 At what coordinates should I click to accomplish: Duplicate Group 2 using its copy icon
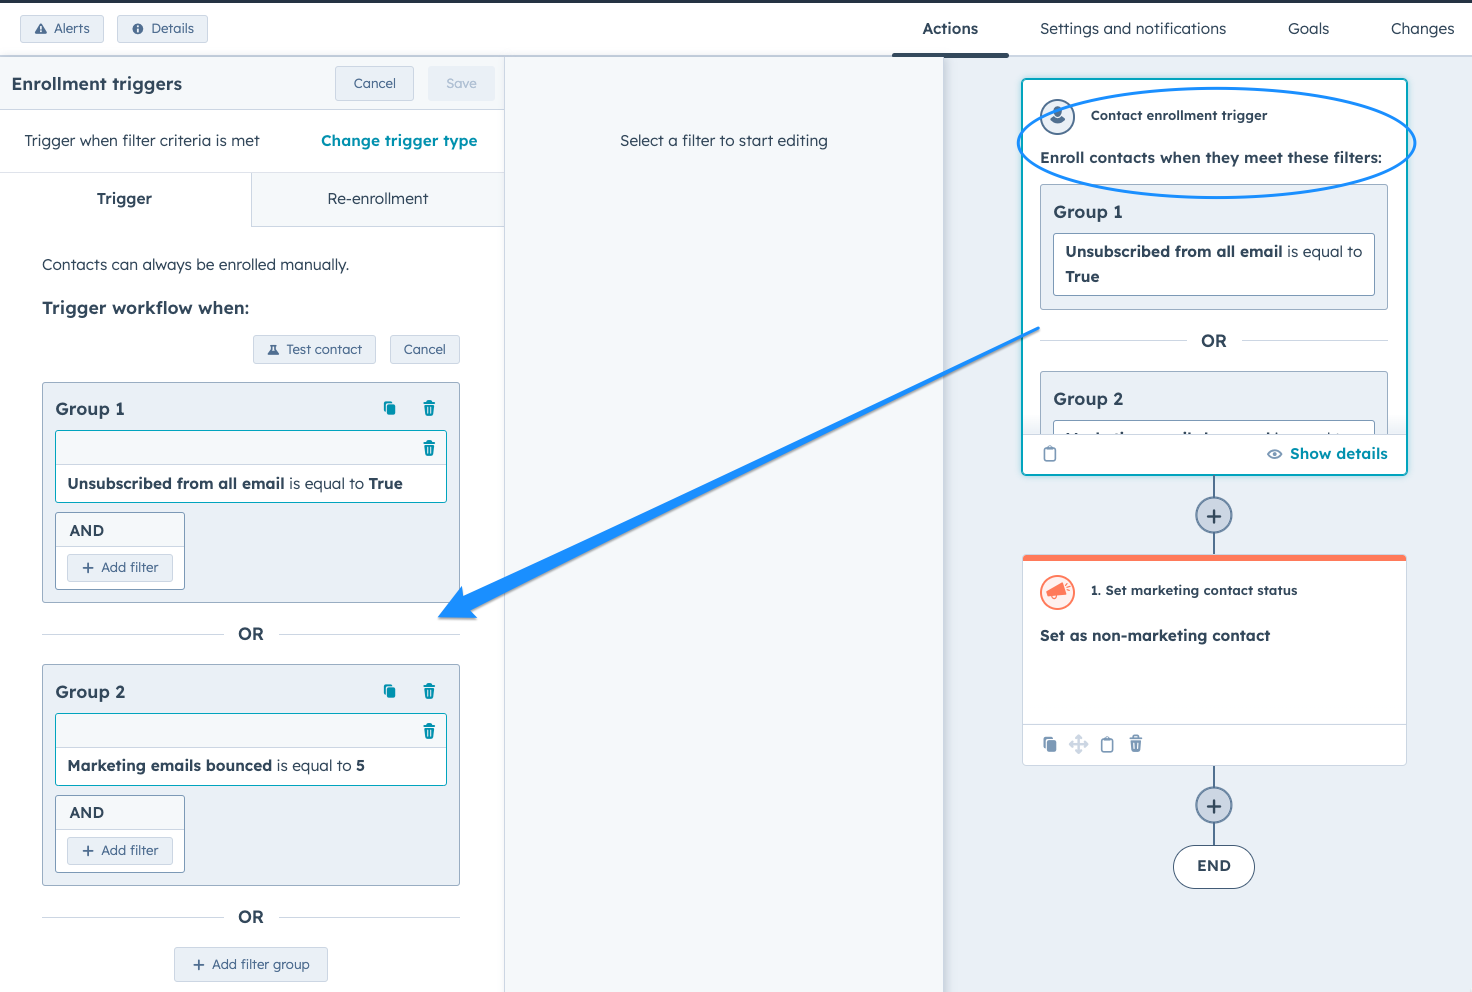point(389,691)
